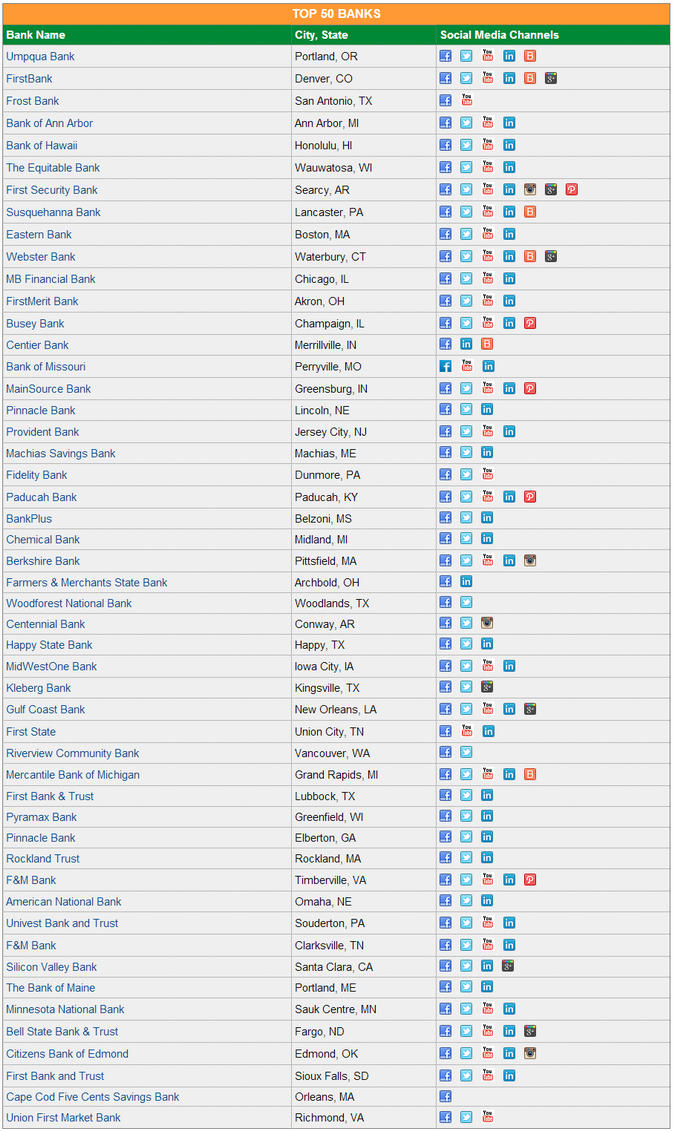The image size is (675, 1132).
Task: Click the Machias Savings Bank link
Action: tap(61, 453)
